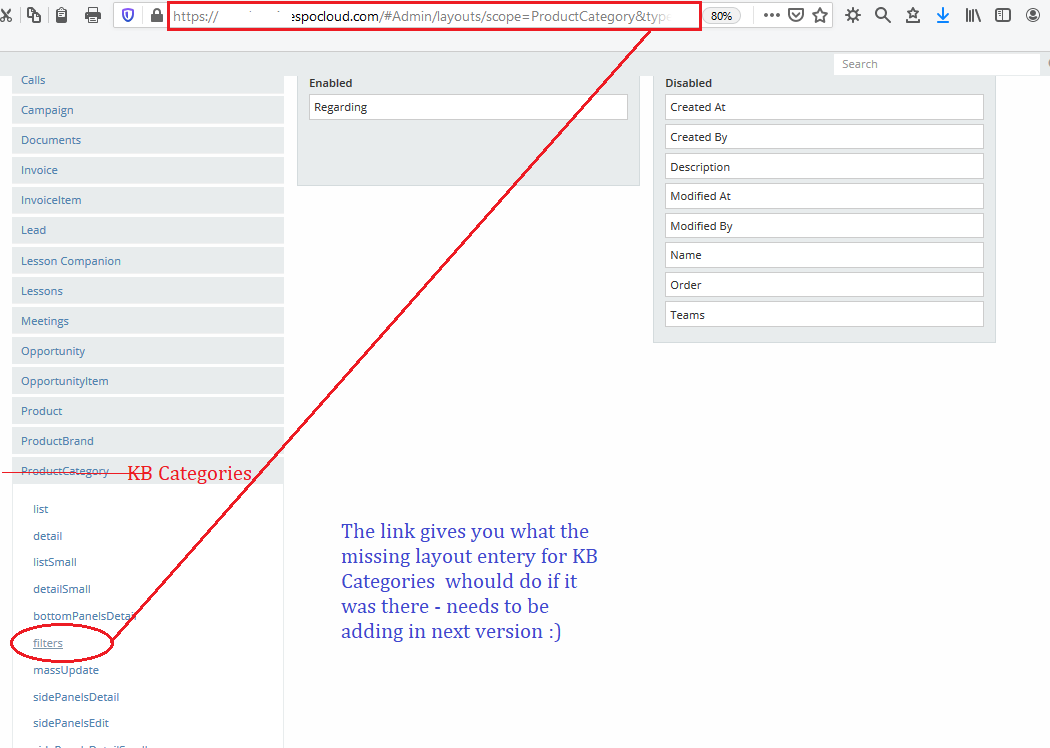Expand the Opportunity entity layouts
Viewport: 1050px width, 748px height.
click(x=53, y=351)
